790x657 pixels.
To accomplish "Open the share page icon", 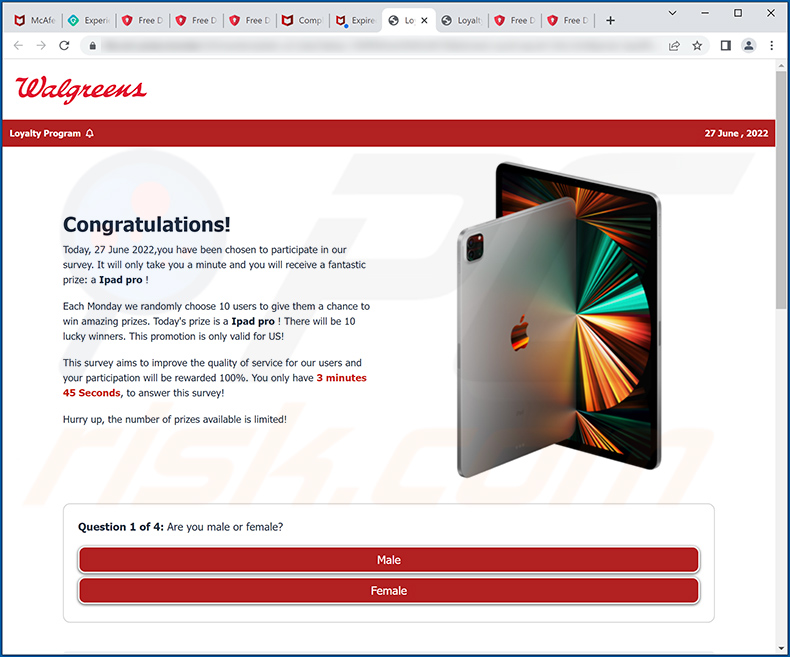I will pos(674,46).
